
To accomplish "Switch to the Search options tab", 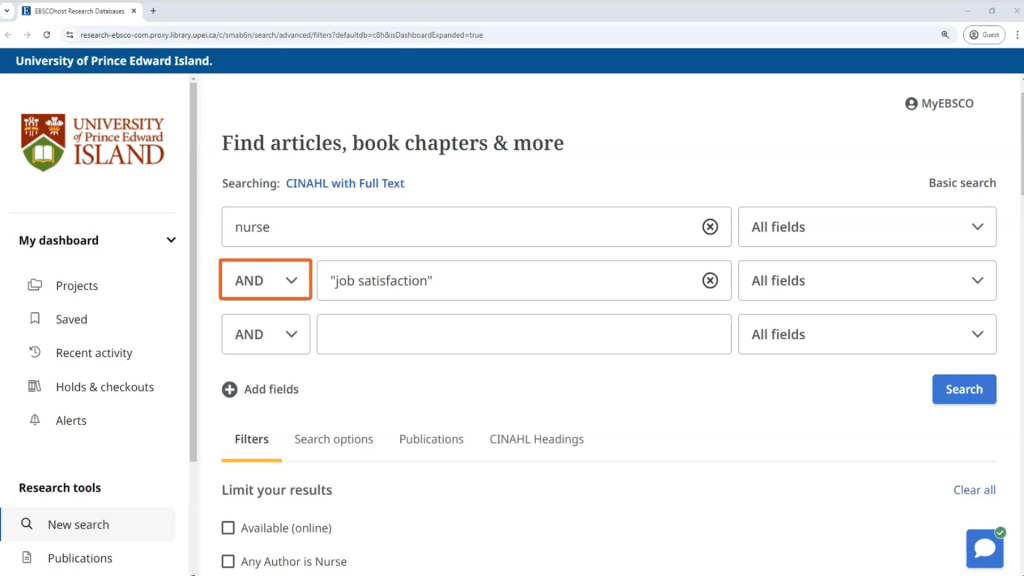I will click(333, 439).
